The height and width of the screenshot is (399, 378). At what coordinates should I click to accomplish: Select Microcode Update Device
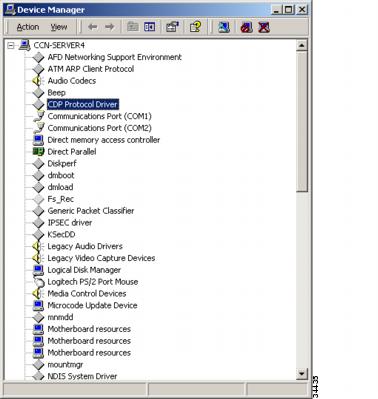point(92,305)
